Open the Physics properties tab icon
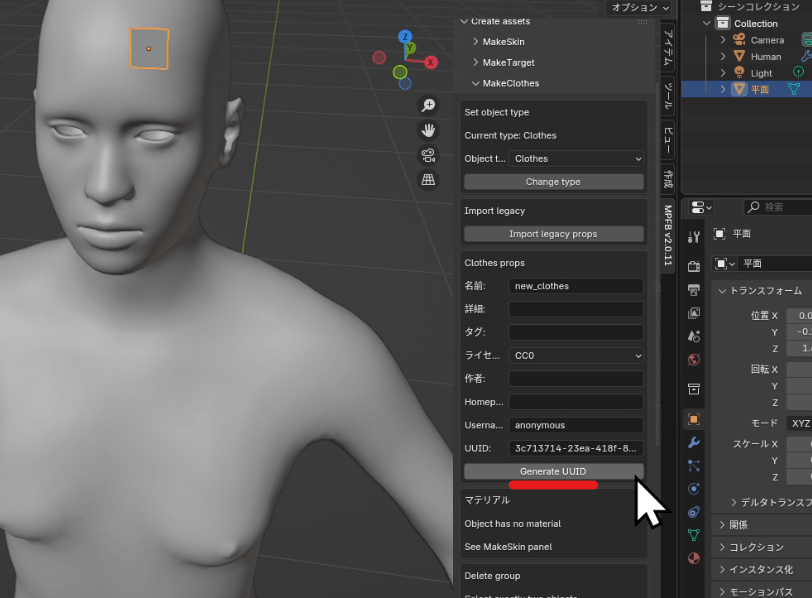This screenshot has width=812, height=598. point(694,488)
